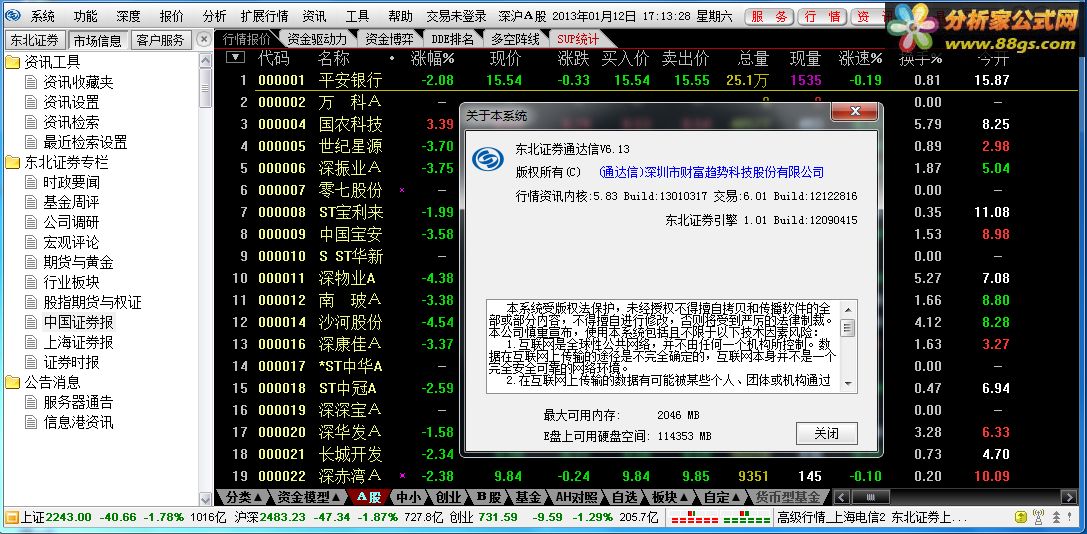Image resolution: width=1087 pixels, height=534 pixels.
Task: Click the down arrow of the license text scrollbar
Action: 849,384
